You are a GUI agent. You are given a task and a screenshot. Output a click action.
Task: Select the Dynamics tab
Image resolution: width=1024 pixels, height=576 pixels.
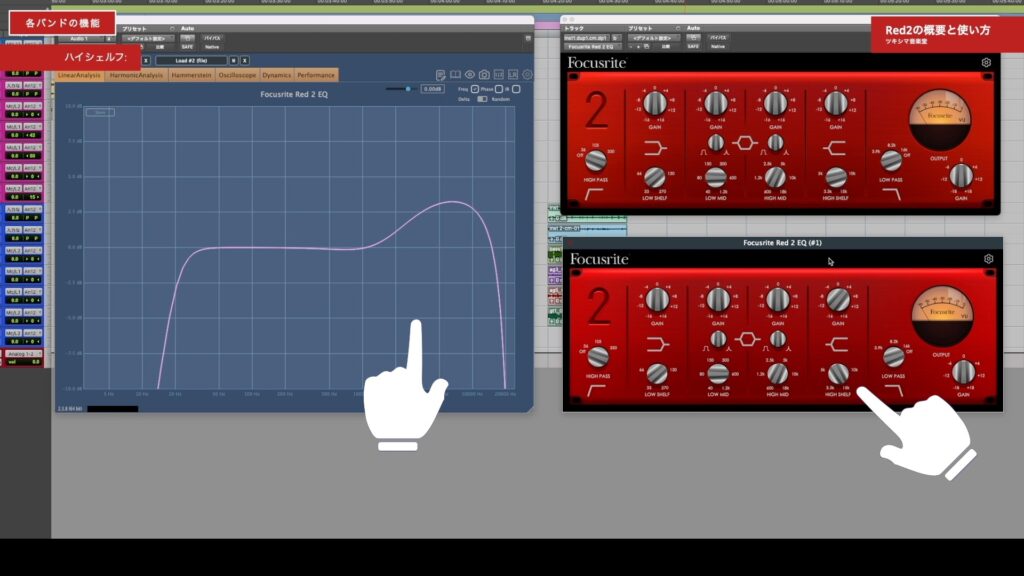click(277, 75)
